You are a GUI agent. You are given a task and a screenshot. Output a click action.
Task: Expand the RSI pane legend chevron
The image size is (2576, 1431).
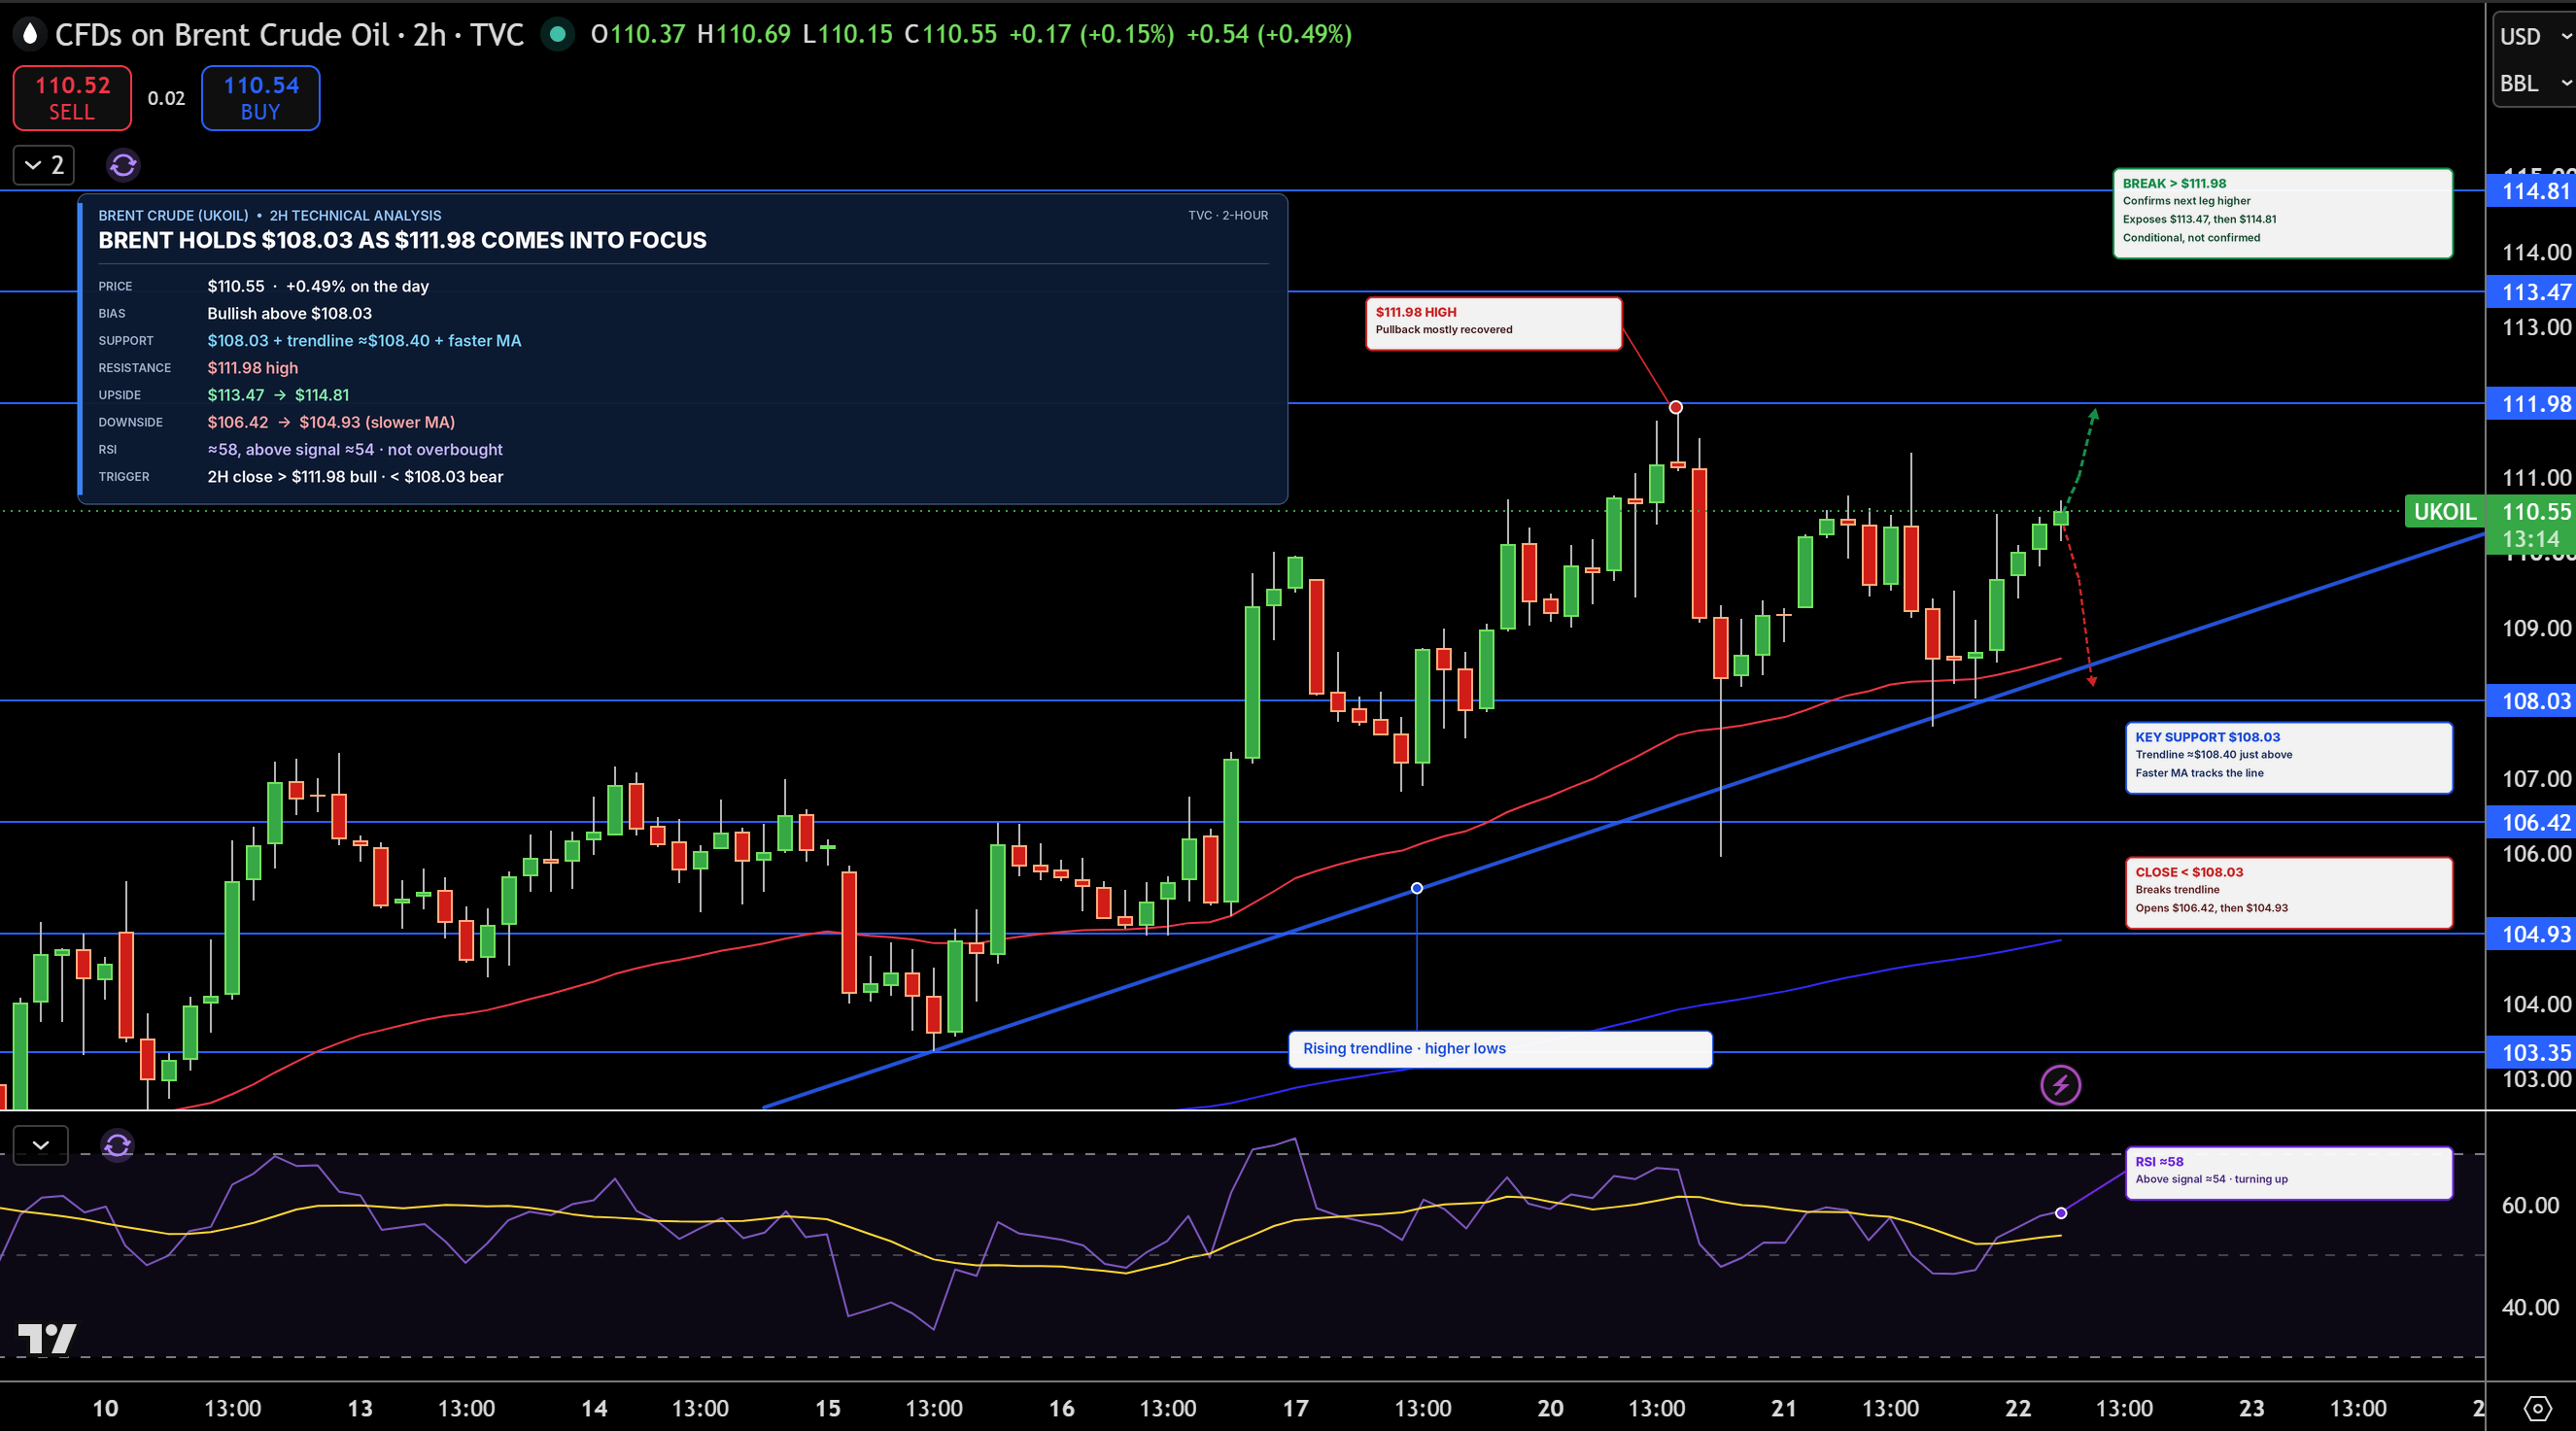41,1145
